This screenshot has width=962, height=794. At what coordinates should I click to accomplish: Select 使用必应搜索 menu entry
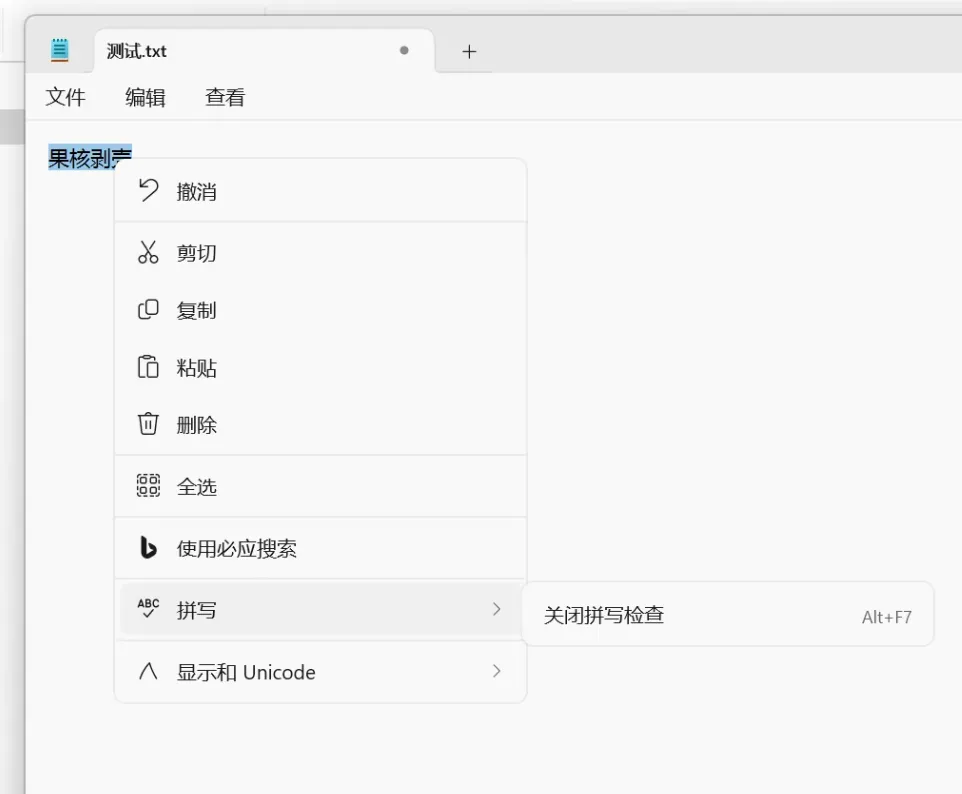(x=320, y=548)
